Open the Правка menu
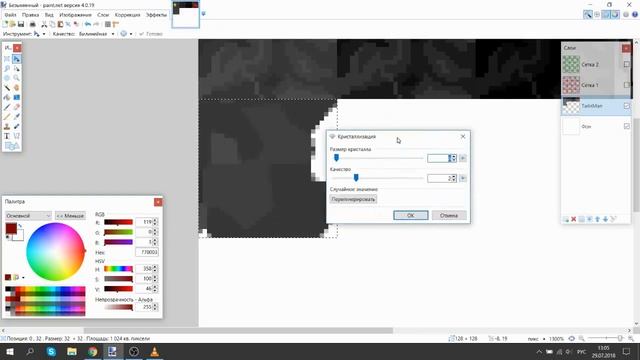Screen dimensions: 640x360 click(x=31, y=15)
